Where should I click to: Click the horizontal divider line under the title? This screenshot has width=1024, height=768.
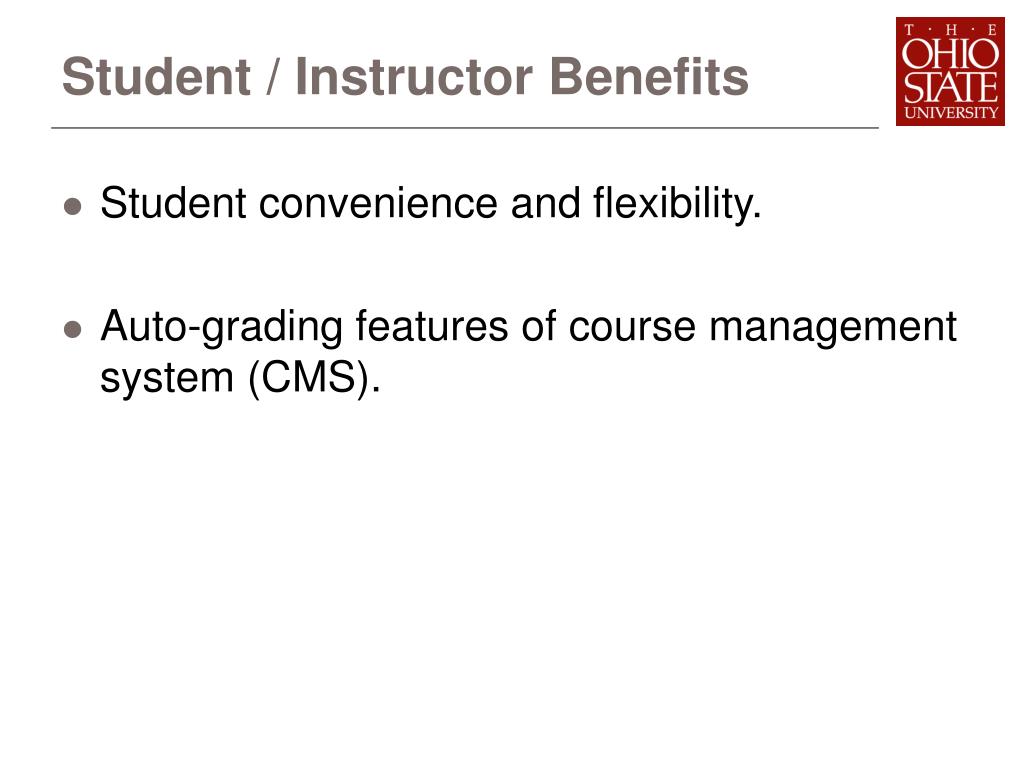(x=465, y=128)
